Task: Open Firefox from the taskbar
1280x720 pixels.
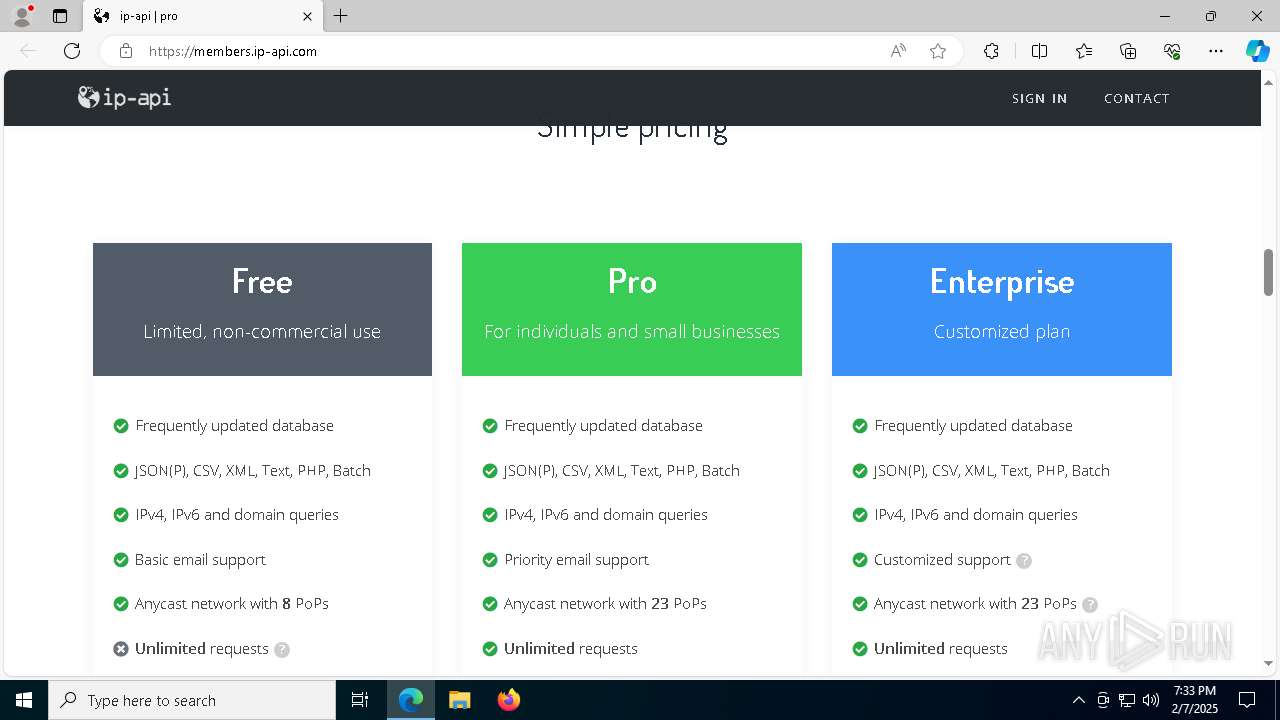Action: pos(508,700)
